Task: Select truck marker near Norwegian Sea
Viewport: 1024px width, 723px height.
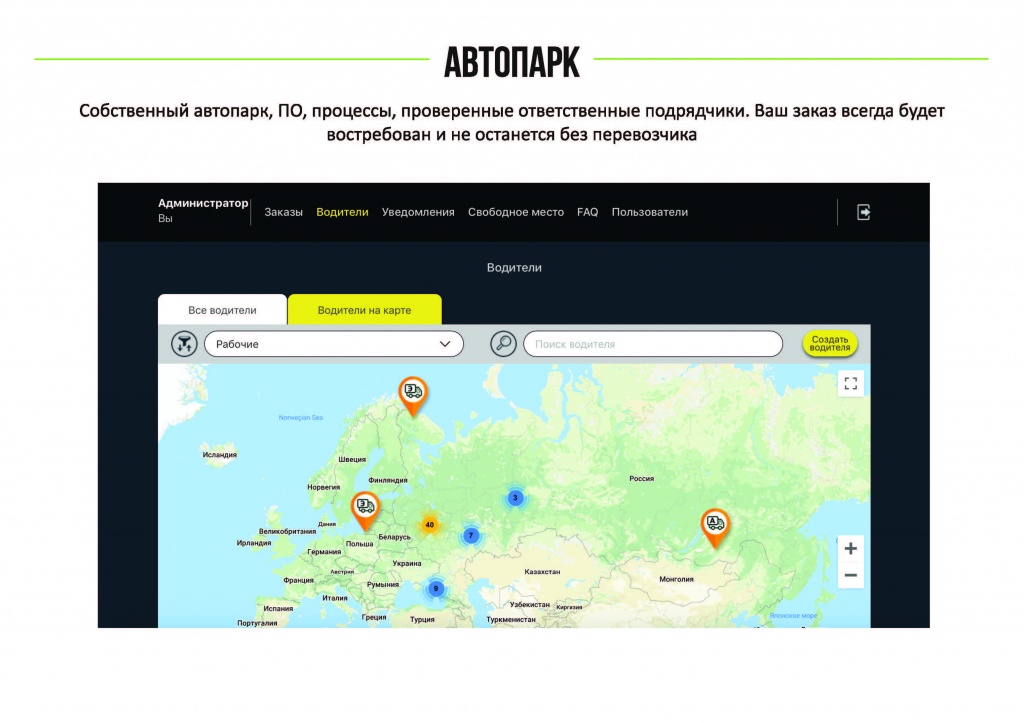Action: pyautogui.click(x=413, y=396)
